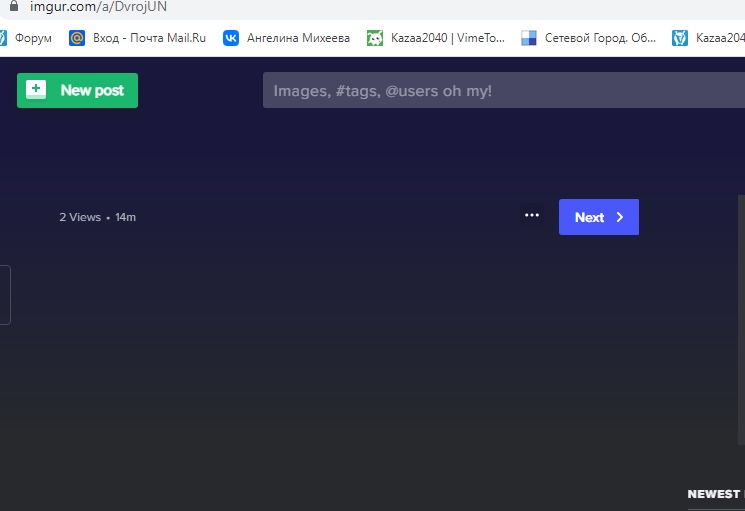Click the chevron arrow on Next button
The image size is (745, 511).
[x=620, y=217]
